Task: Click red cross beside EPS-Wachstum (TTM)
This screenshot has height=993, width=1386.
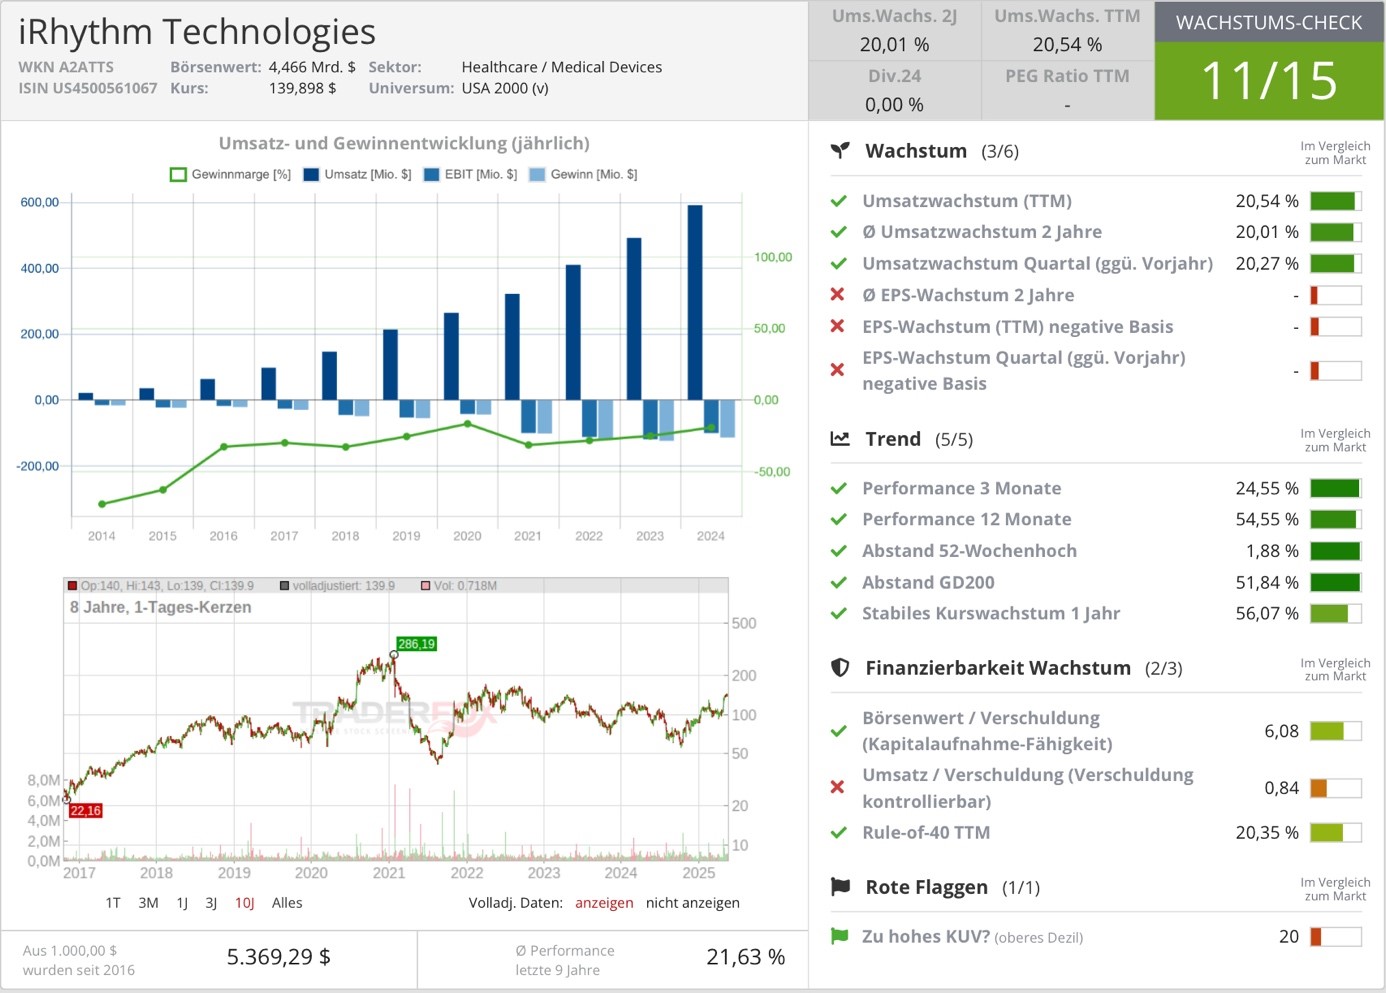Action: pyautogui.click(x=838, y=327)
